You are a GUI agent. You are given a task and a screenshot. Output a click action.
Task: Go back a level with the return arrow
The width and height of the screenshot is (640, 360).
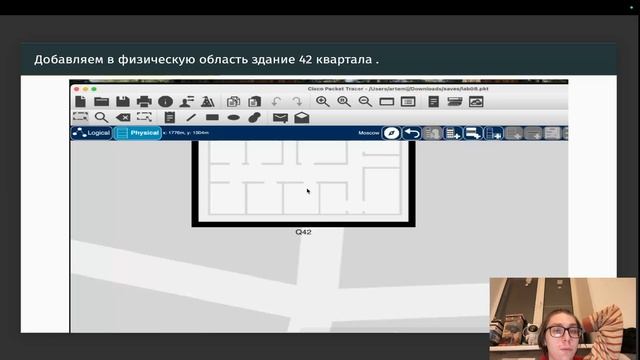tap(412, 133)
